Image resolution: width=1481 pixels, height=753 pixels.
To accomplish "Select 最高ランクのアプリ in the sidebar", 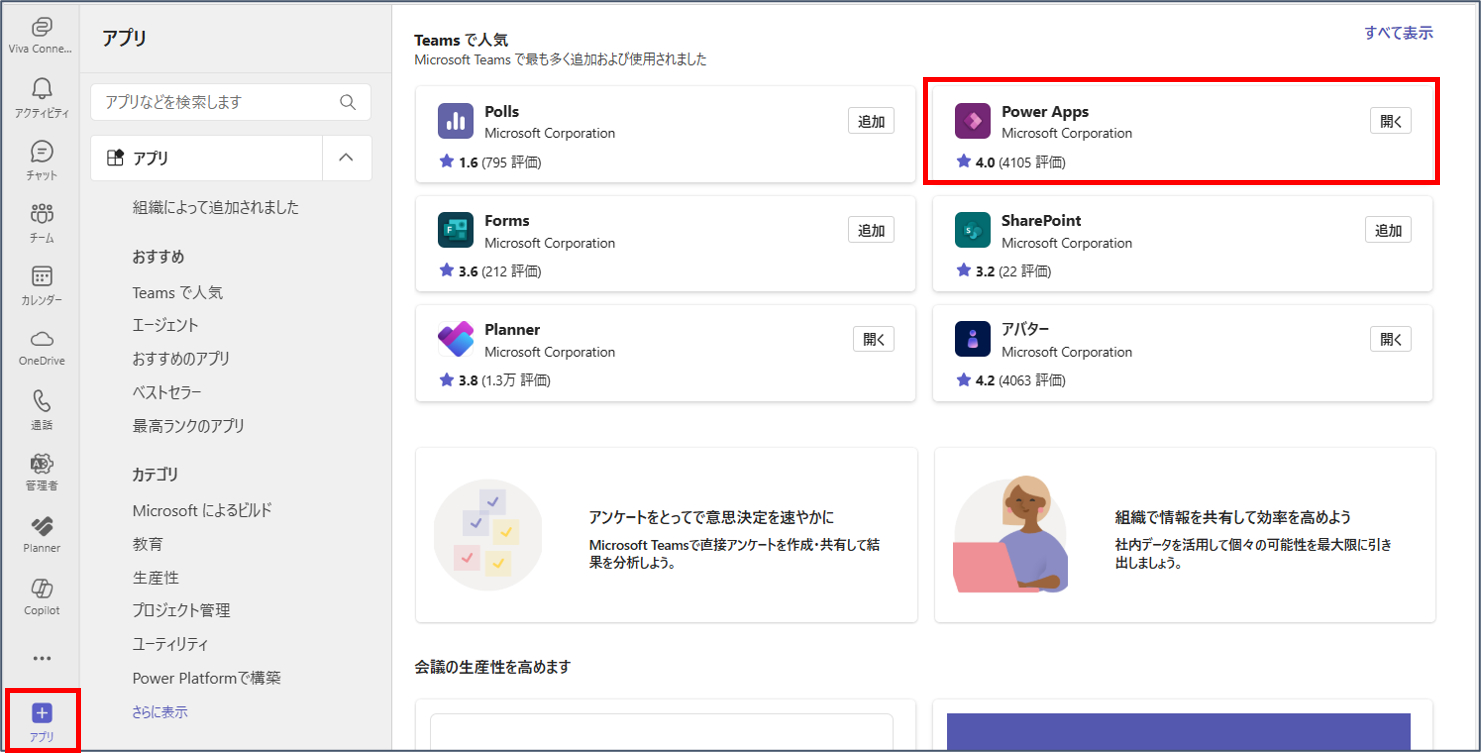I will pyautogui.click(x=189, y=426).
